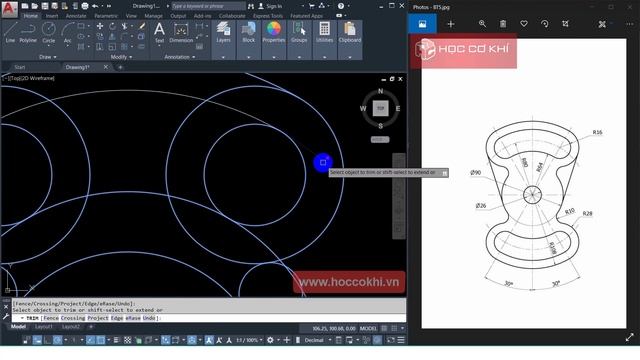Add a new drawing tab with plus
Image resolution: width=640 pixels, height=360 pixels.
click(120, 67)
